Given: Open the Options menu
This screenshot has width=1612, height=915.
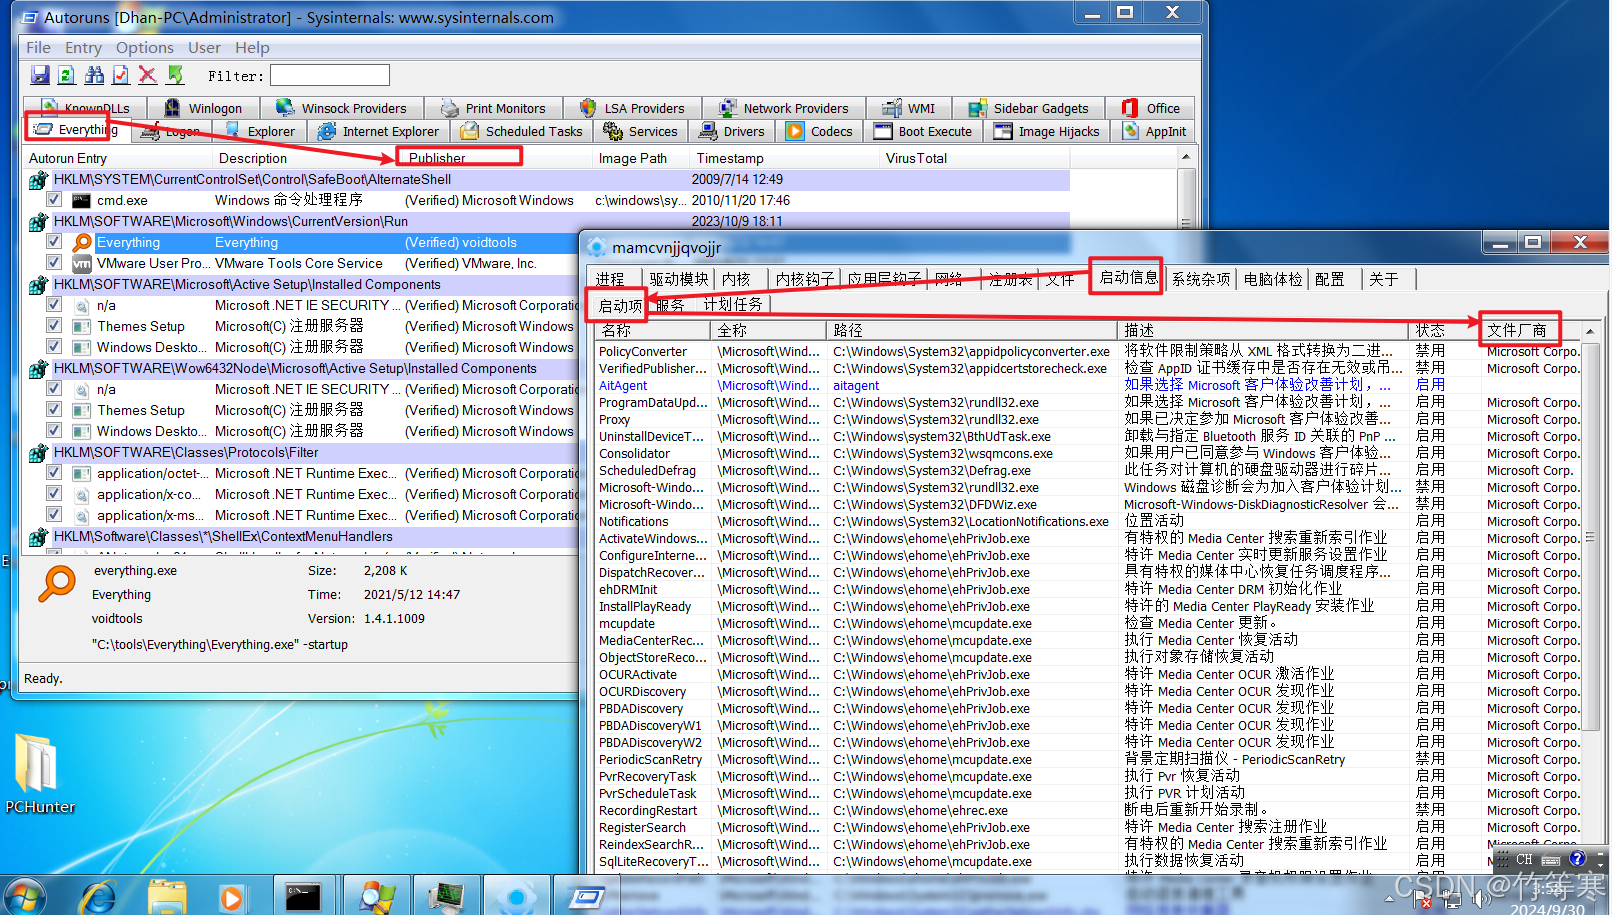Looking at the screenshot, I should pos(144,48).
